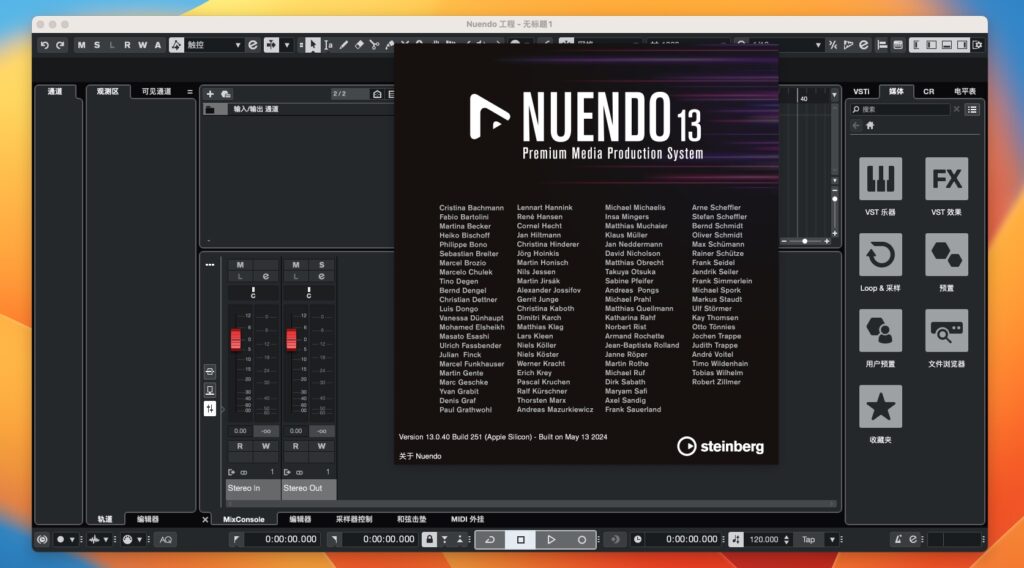Select the Range Selection tool
Image resolution: width=1024 pixels, height=568 pixels.
328,45
